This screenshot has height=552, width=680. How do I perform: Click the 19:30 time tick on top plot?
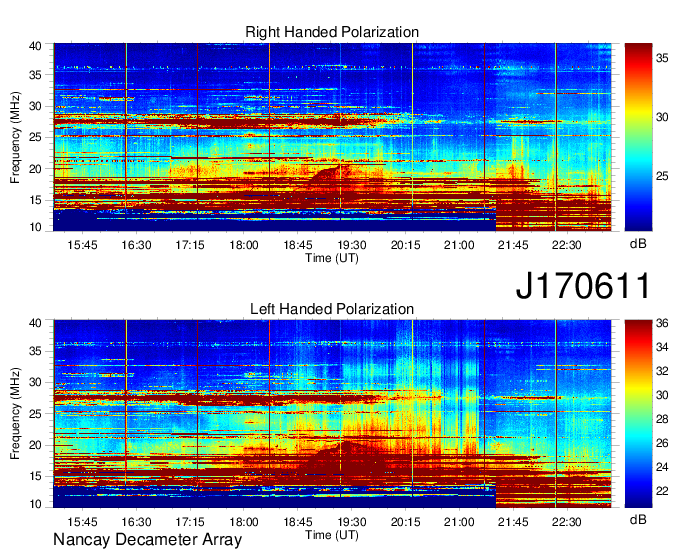coord(352,245)
